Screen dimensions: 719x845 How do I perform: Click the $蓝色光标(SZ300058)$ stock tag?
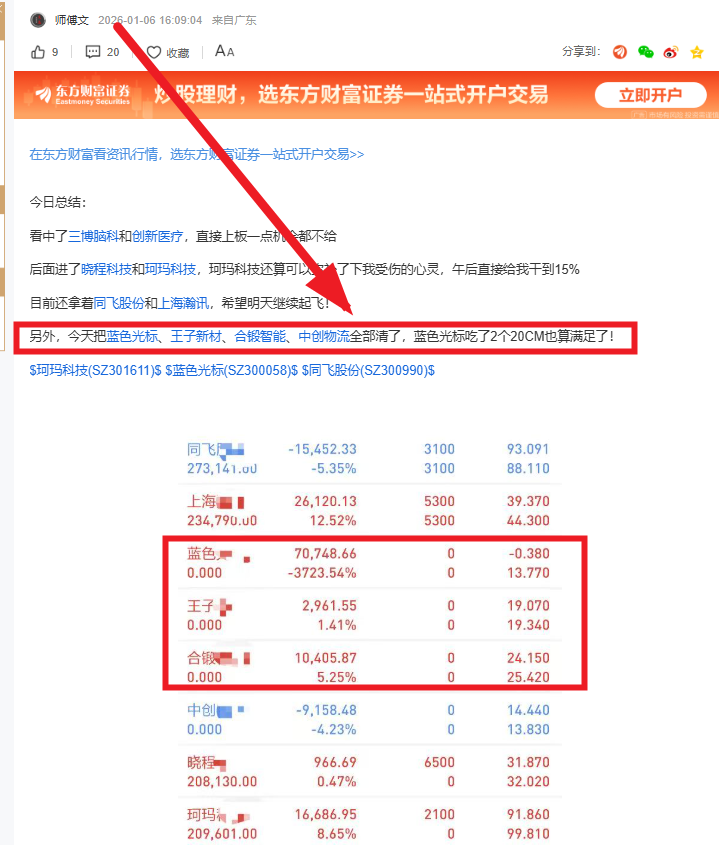[x=231, y=371]
